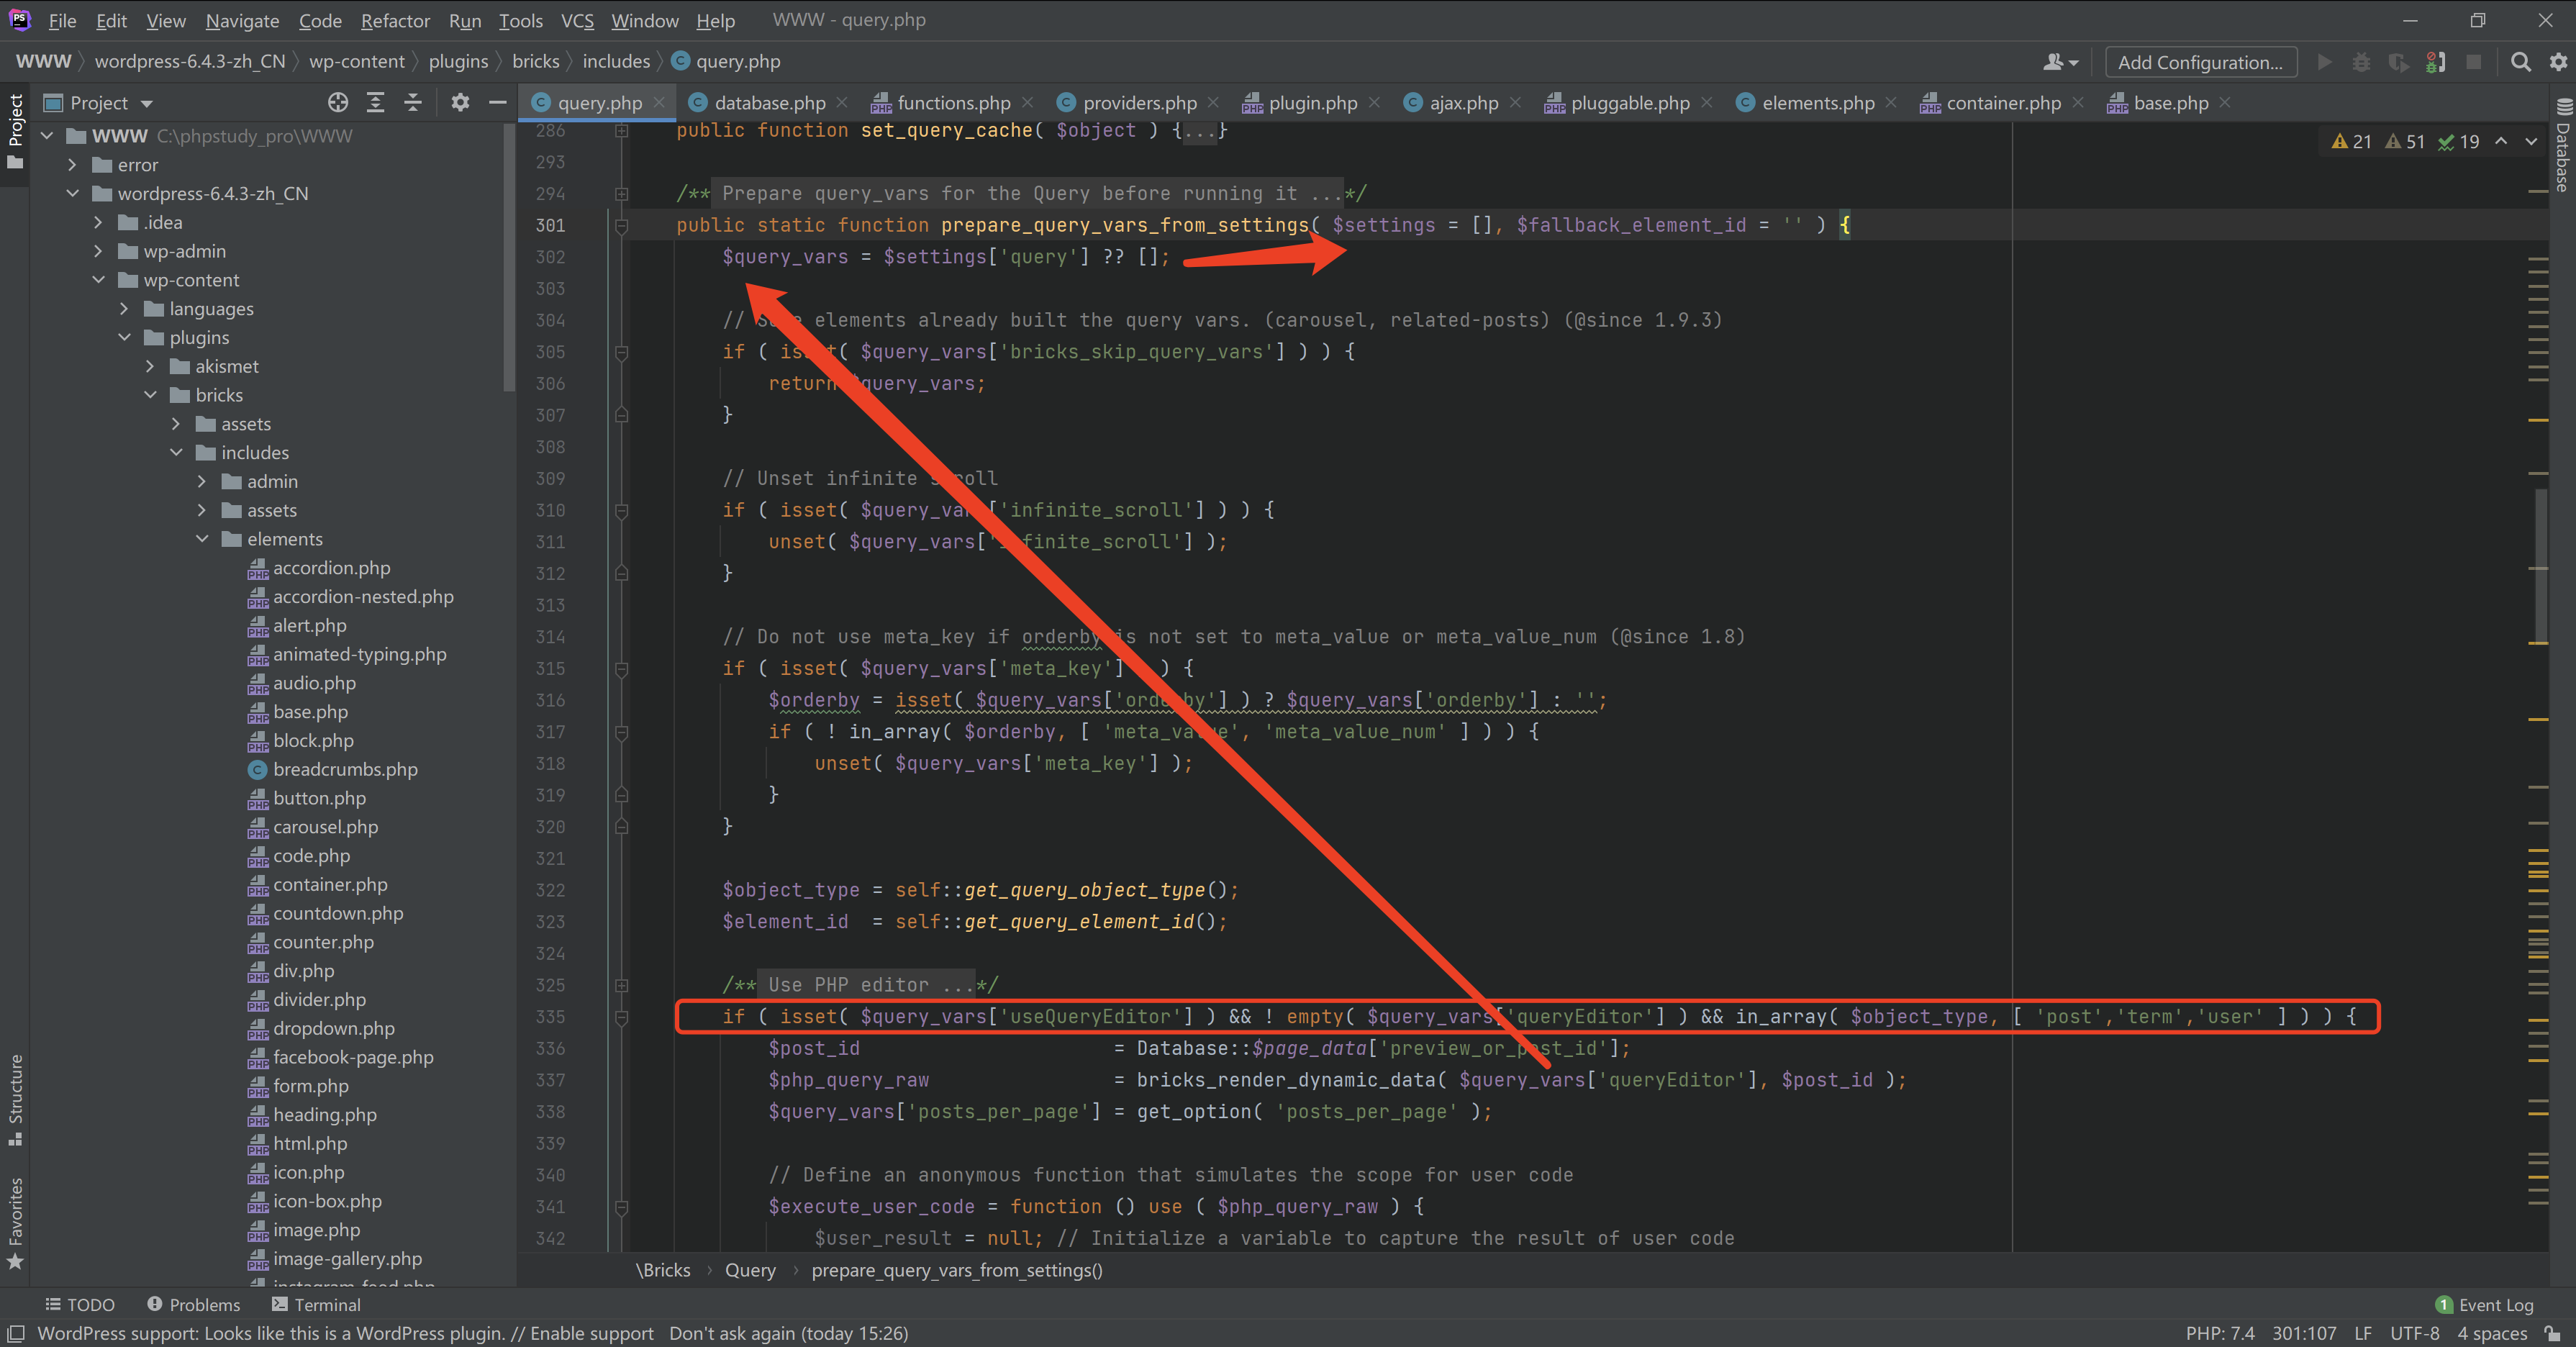Toggle the Project side panel tab

pos(15,132)
